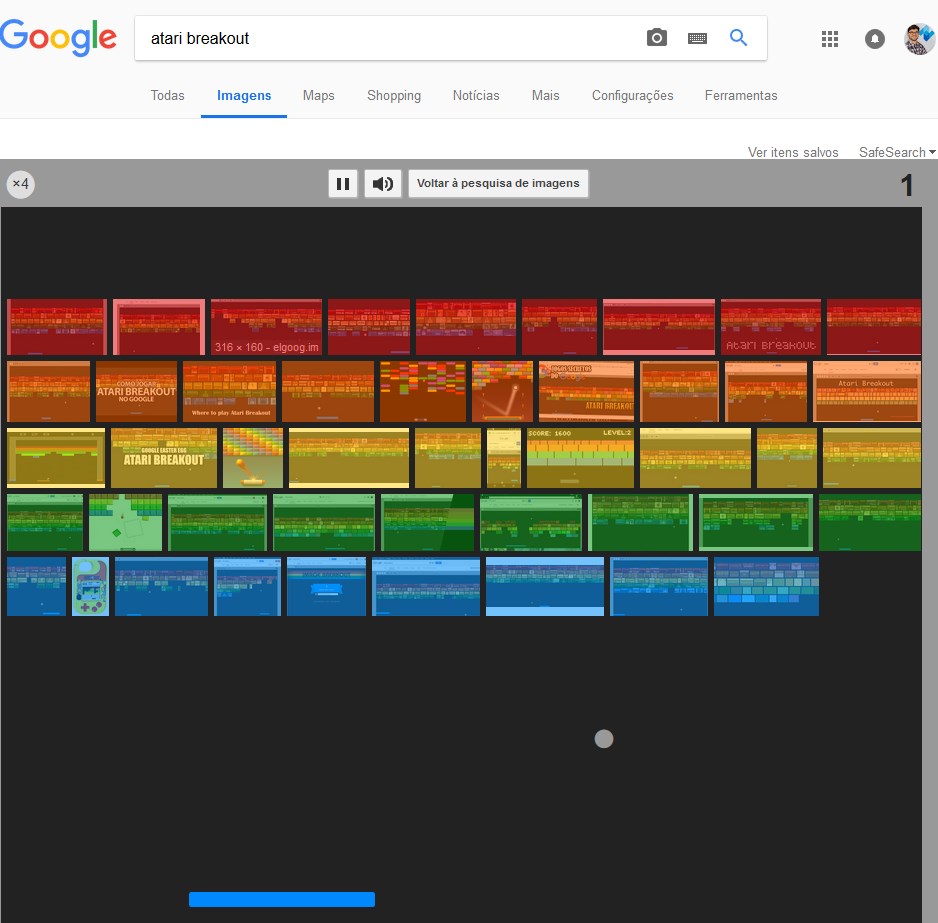Viewport: 938px width, 923px height.
Task: Click light green brick with diamond shape
Action: point(125,522)
